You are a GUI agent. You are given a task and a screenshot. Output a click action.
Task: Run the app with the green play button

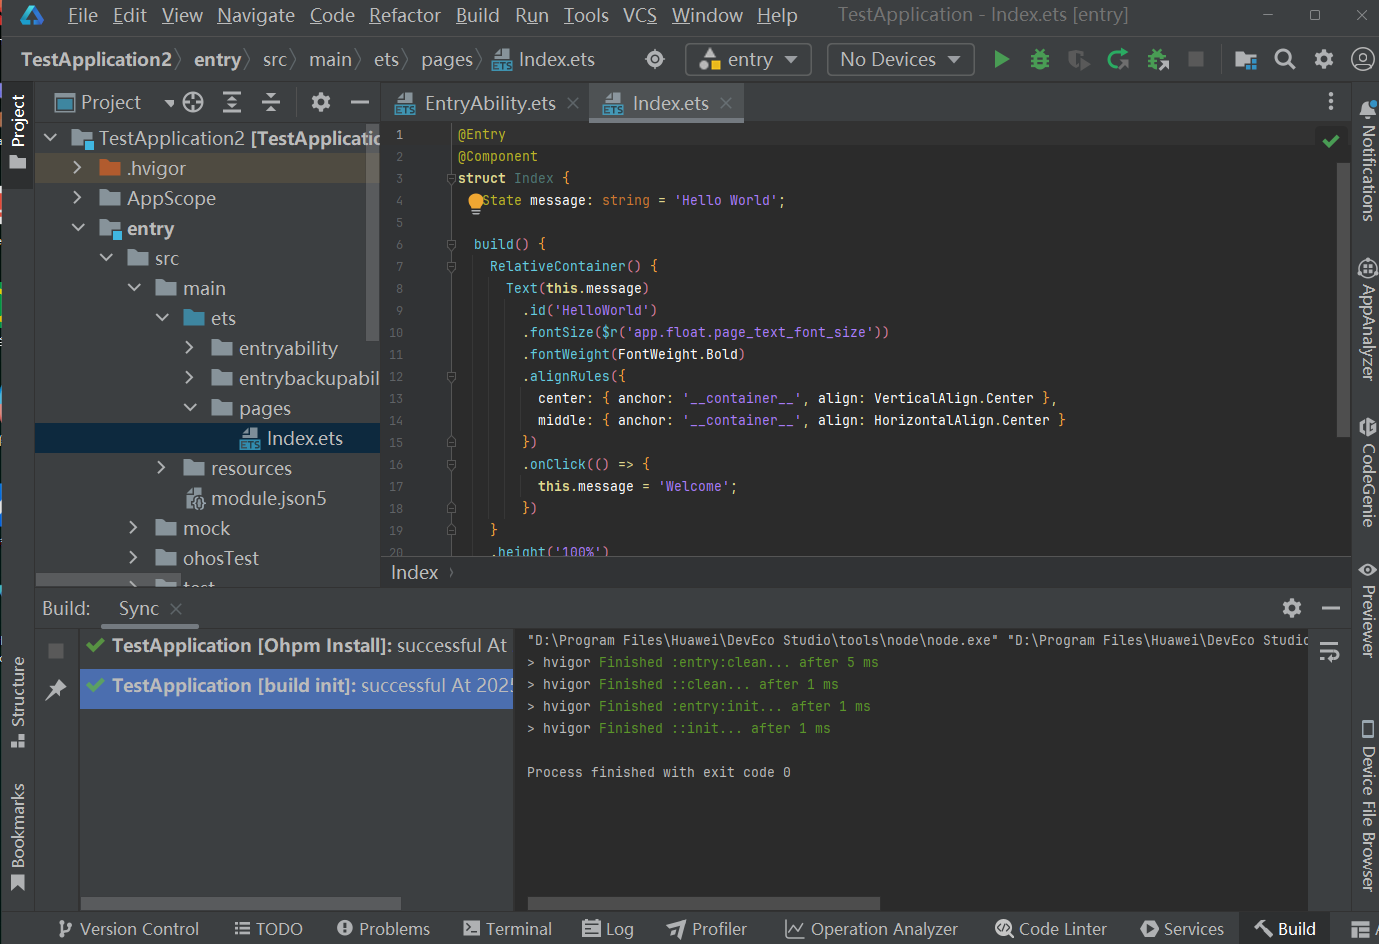[x=1001, y=59]
